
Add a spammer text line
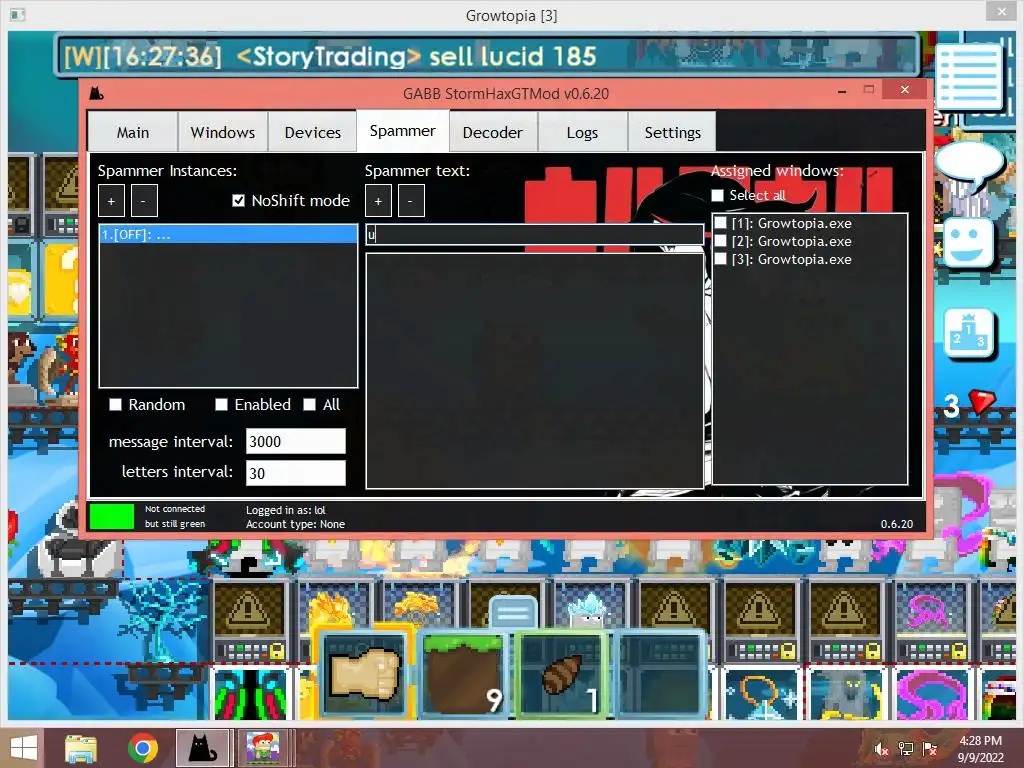pyautogui.click(x=378, y=200)
